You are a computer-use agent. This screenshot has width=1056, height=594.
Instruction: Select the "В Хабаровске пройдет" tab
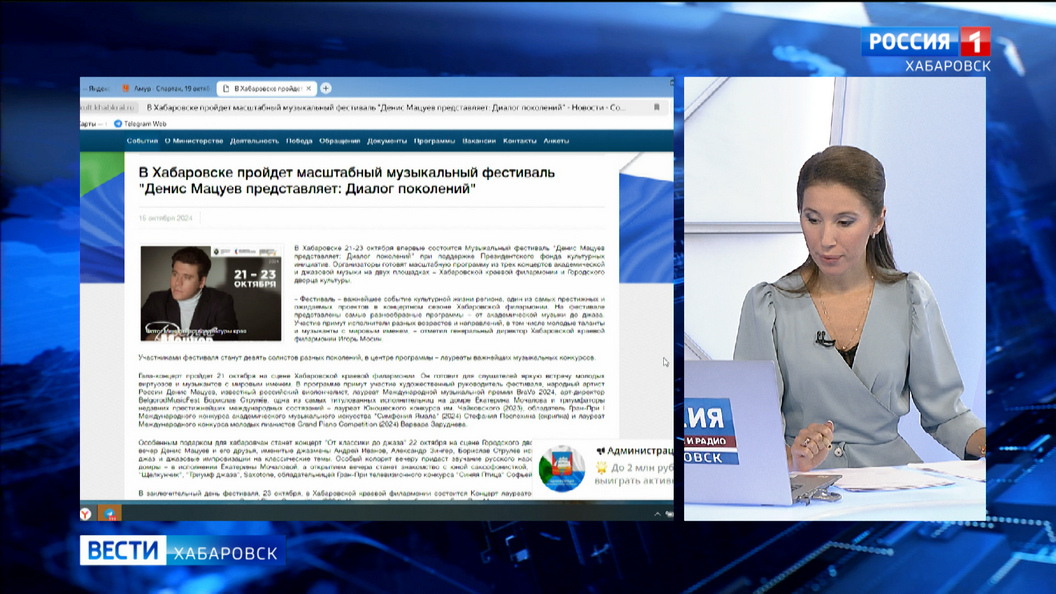pyautogui.click(x=267, y=88)
